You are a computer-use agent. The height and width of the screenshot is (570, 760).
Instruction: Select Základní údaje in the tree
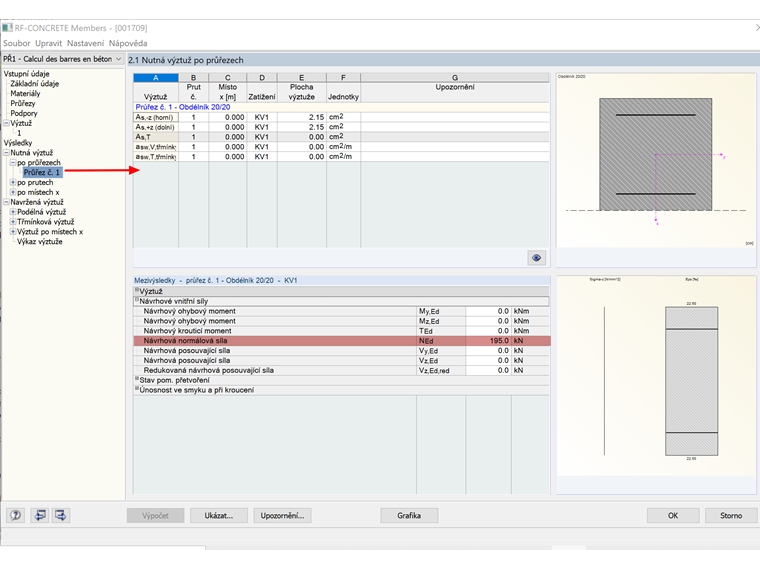coord(35,84)
